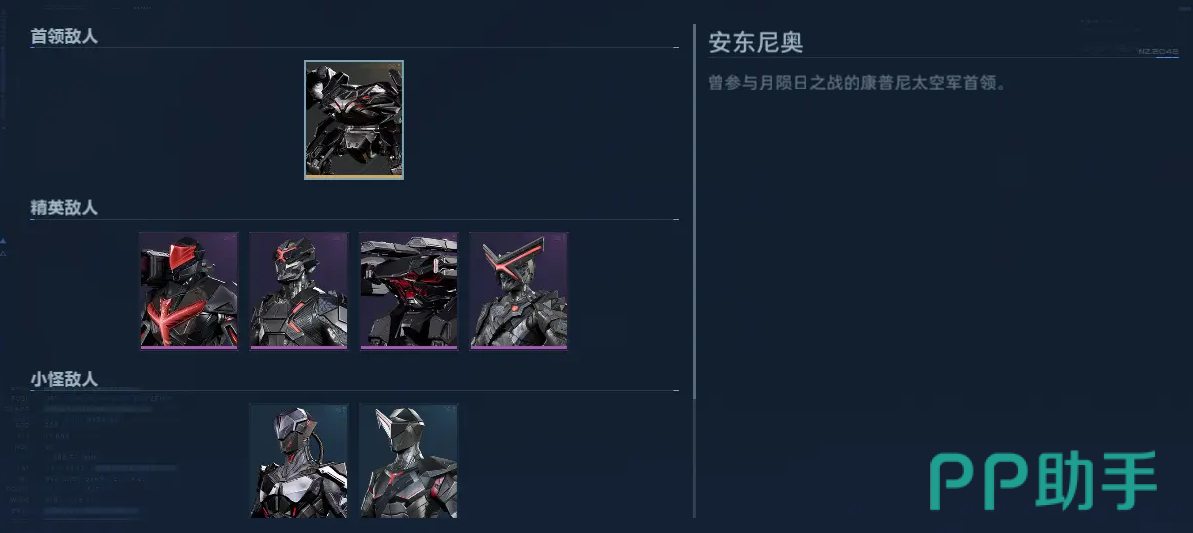Image resolution: width=1193 pixels, height=533 pixels.
Task: Click the gold rarity bar under the boss portrait
Action: (354, 176)
